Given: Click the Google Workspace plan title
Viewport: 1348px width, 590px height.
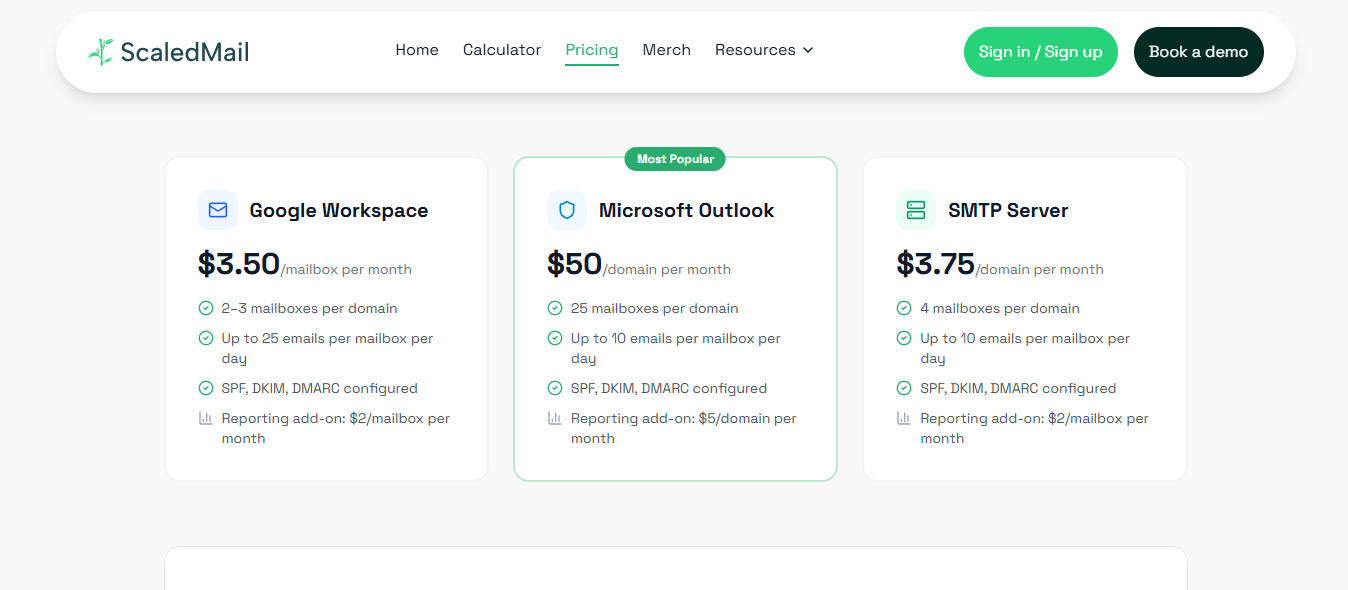Looking at the screenshot, I should tap(339, 210).
